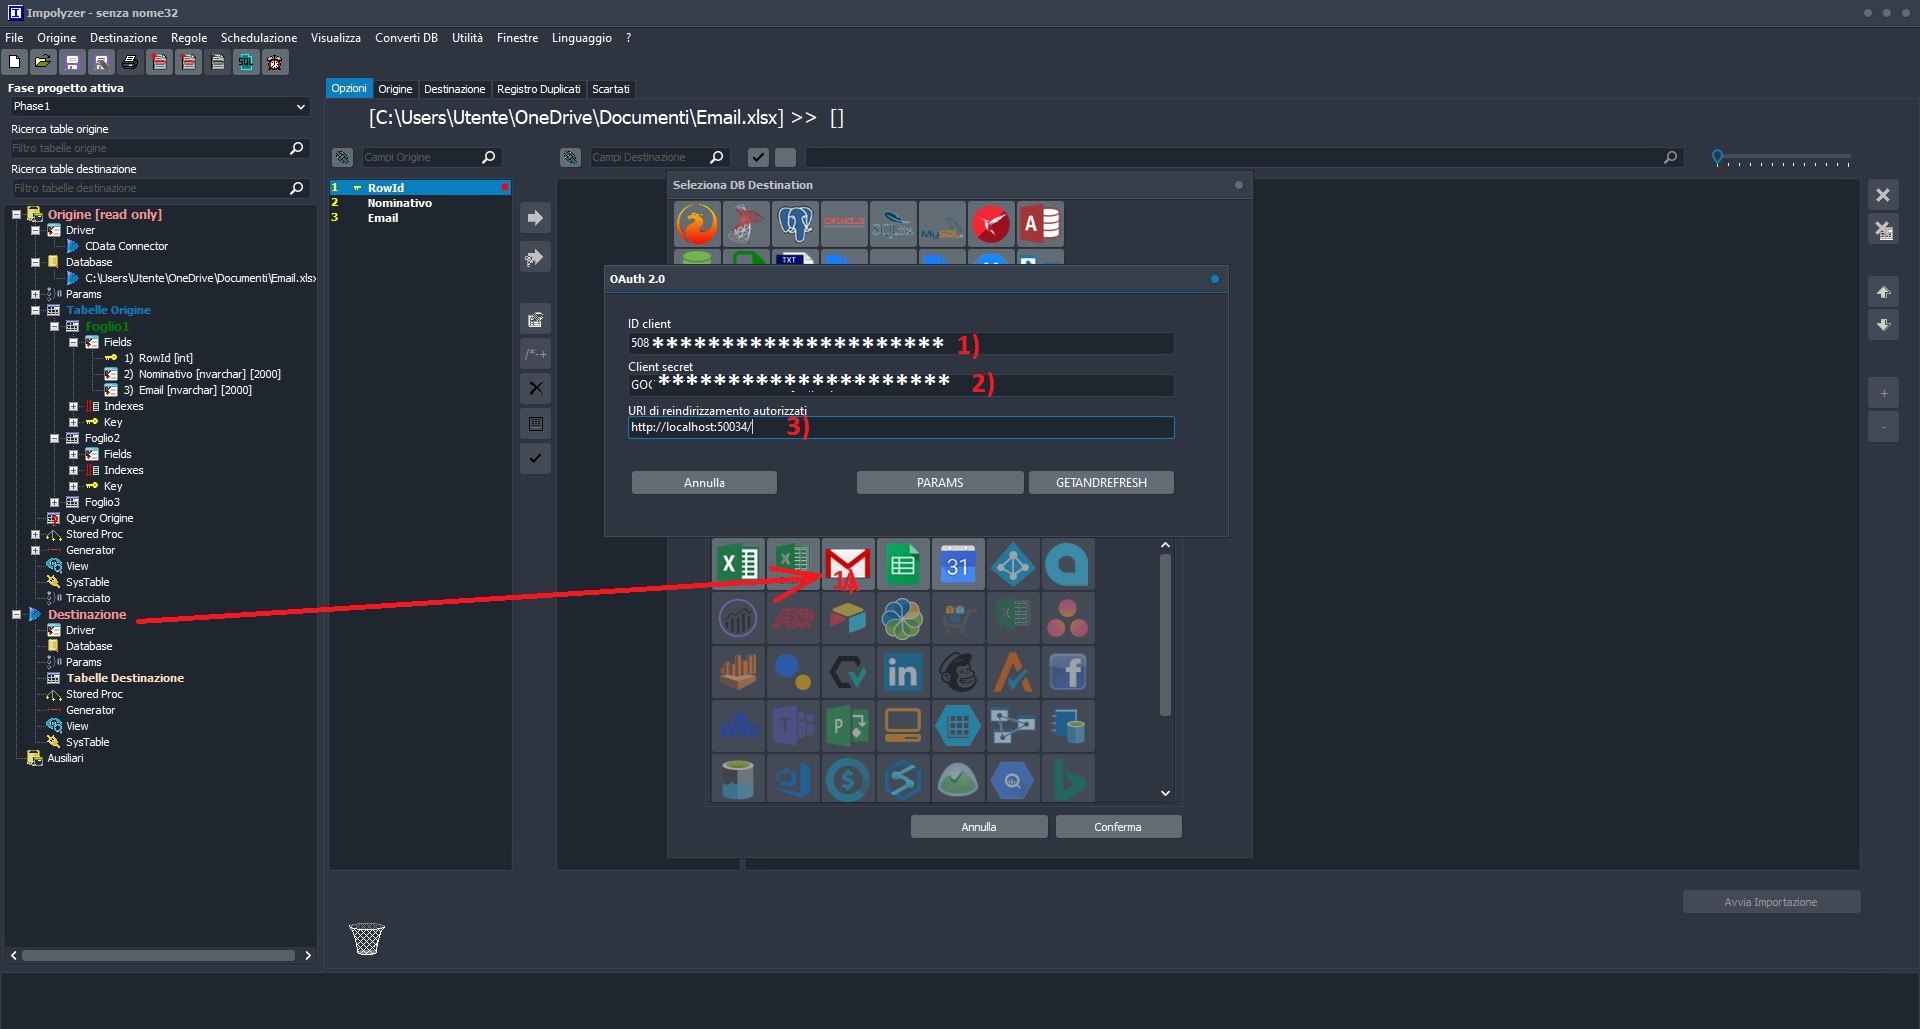The height and width of the screenshot is (1029, 1920).
Task: Select the Nominativo row in the origin fields list
Action: pos(420,203)
